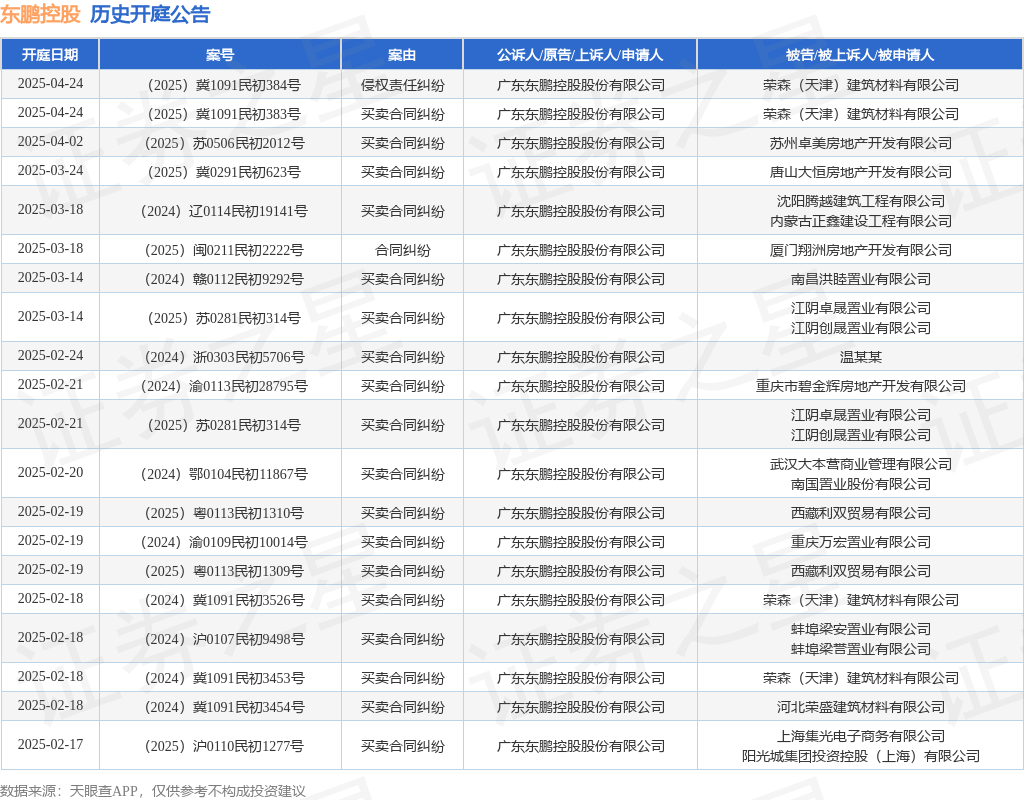Select the 案由 column header
The width and height of the screenshot is (1024, 800).
pyautogui.click(x=402, y=55)
